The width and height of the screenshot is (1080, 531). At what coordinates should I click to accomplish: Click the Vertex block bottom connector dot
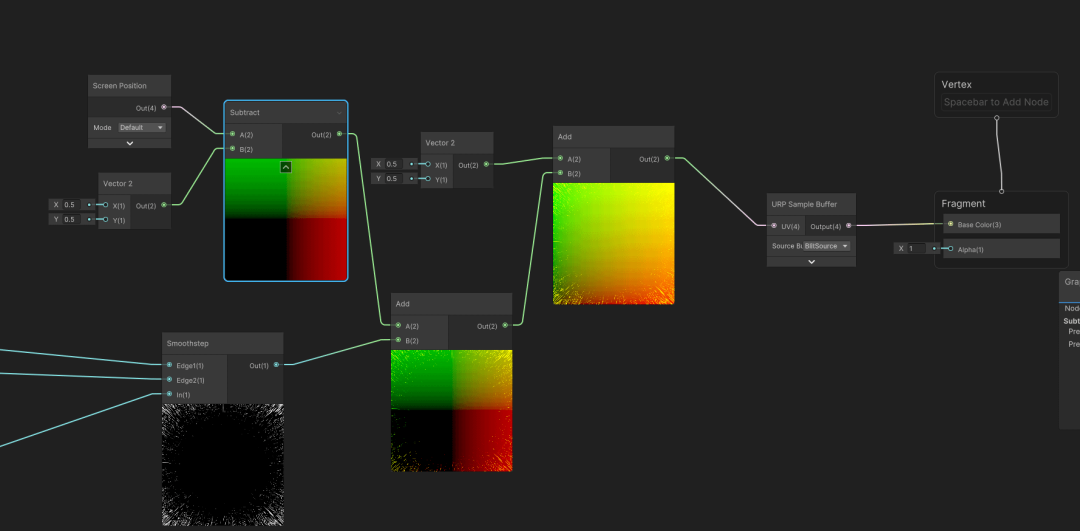tap(997, 118)
